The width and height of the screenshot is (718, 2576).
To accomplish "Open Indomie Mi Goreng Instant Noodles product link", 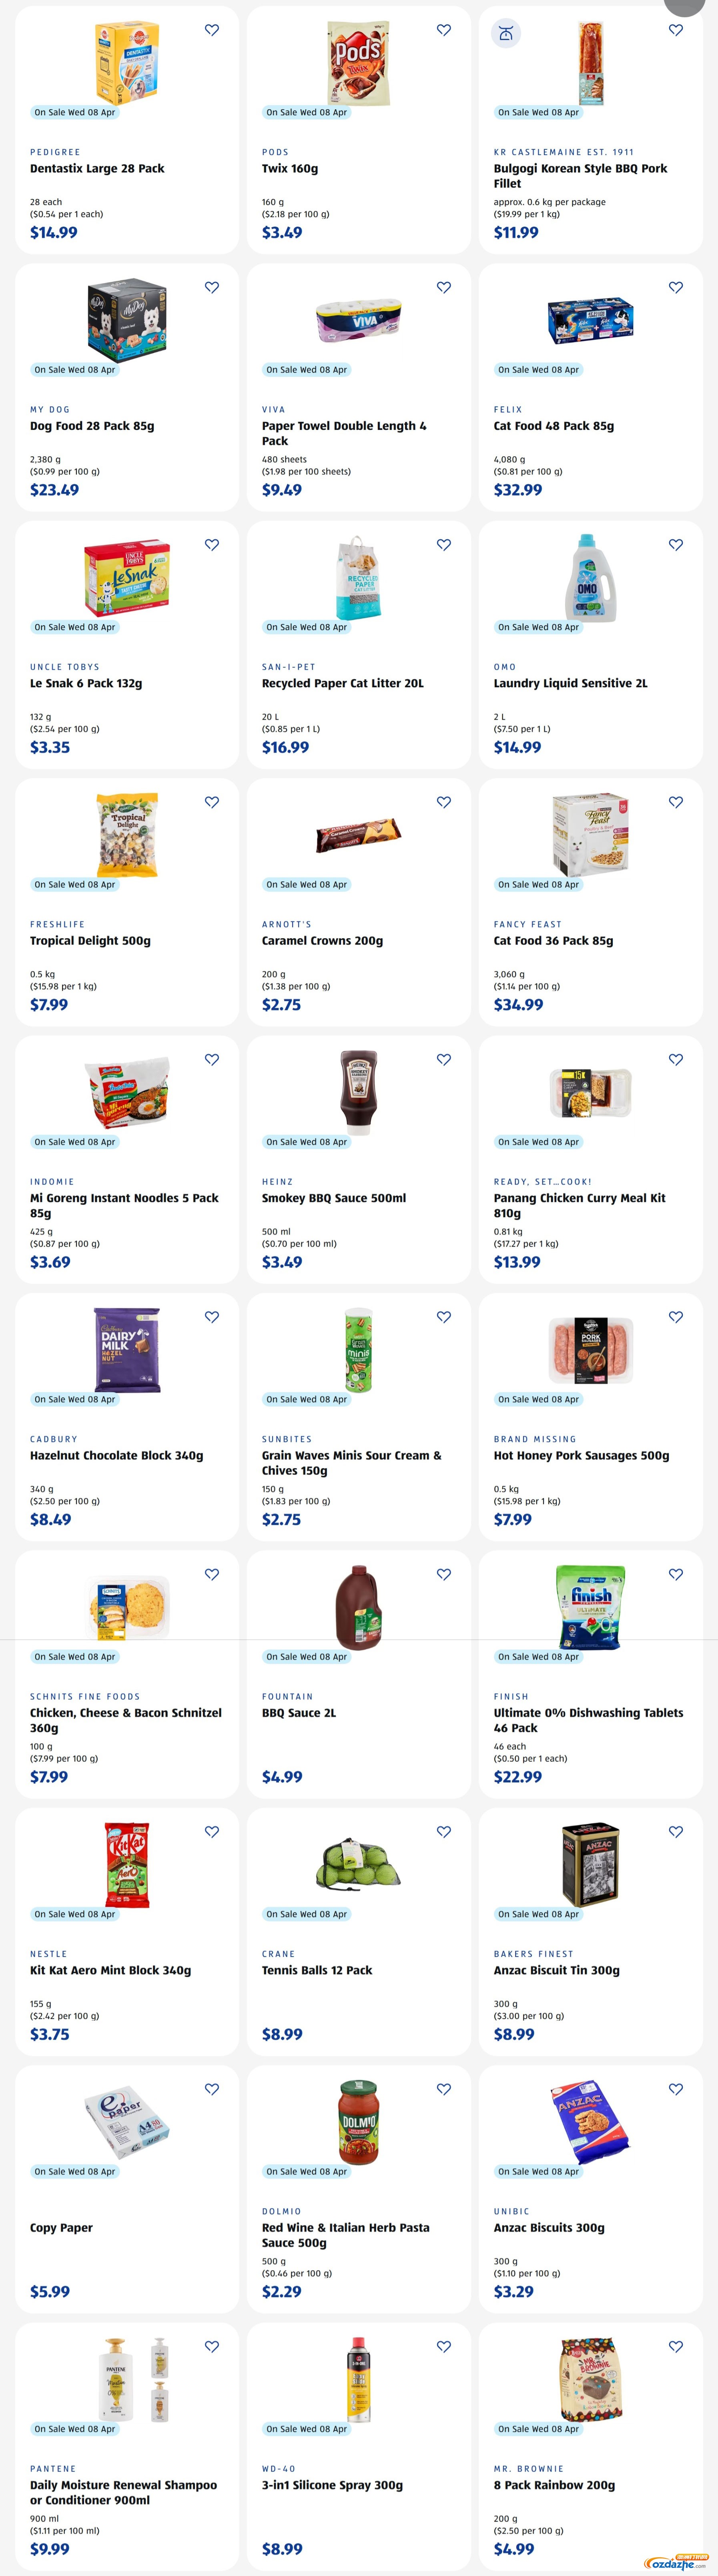I will [124, 1205].
